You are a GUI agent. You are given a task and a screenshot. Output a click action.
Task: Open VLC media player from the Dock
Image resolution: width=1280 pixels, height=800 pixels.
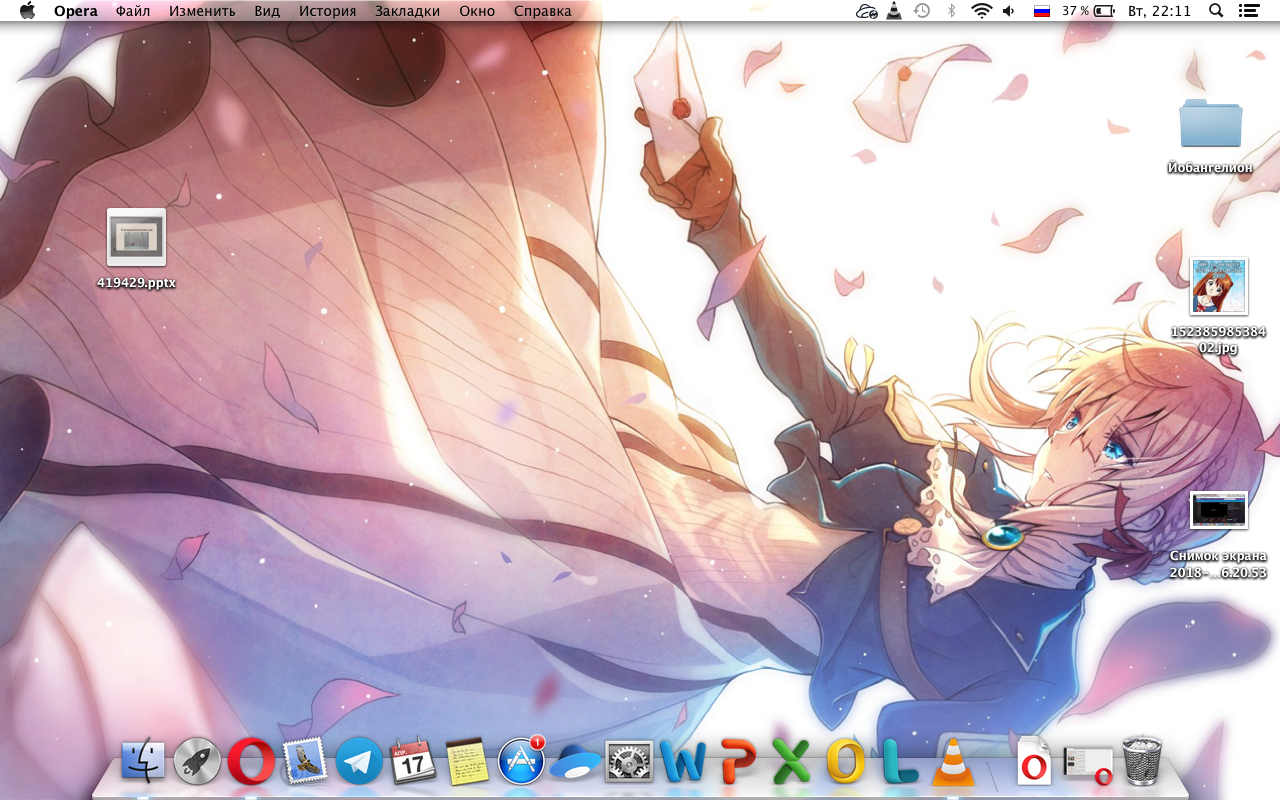pos(953,763)
